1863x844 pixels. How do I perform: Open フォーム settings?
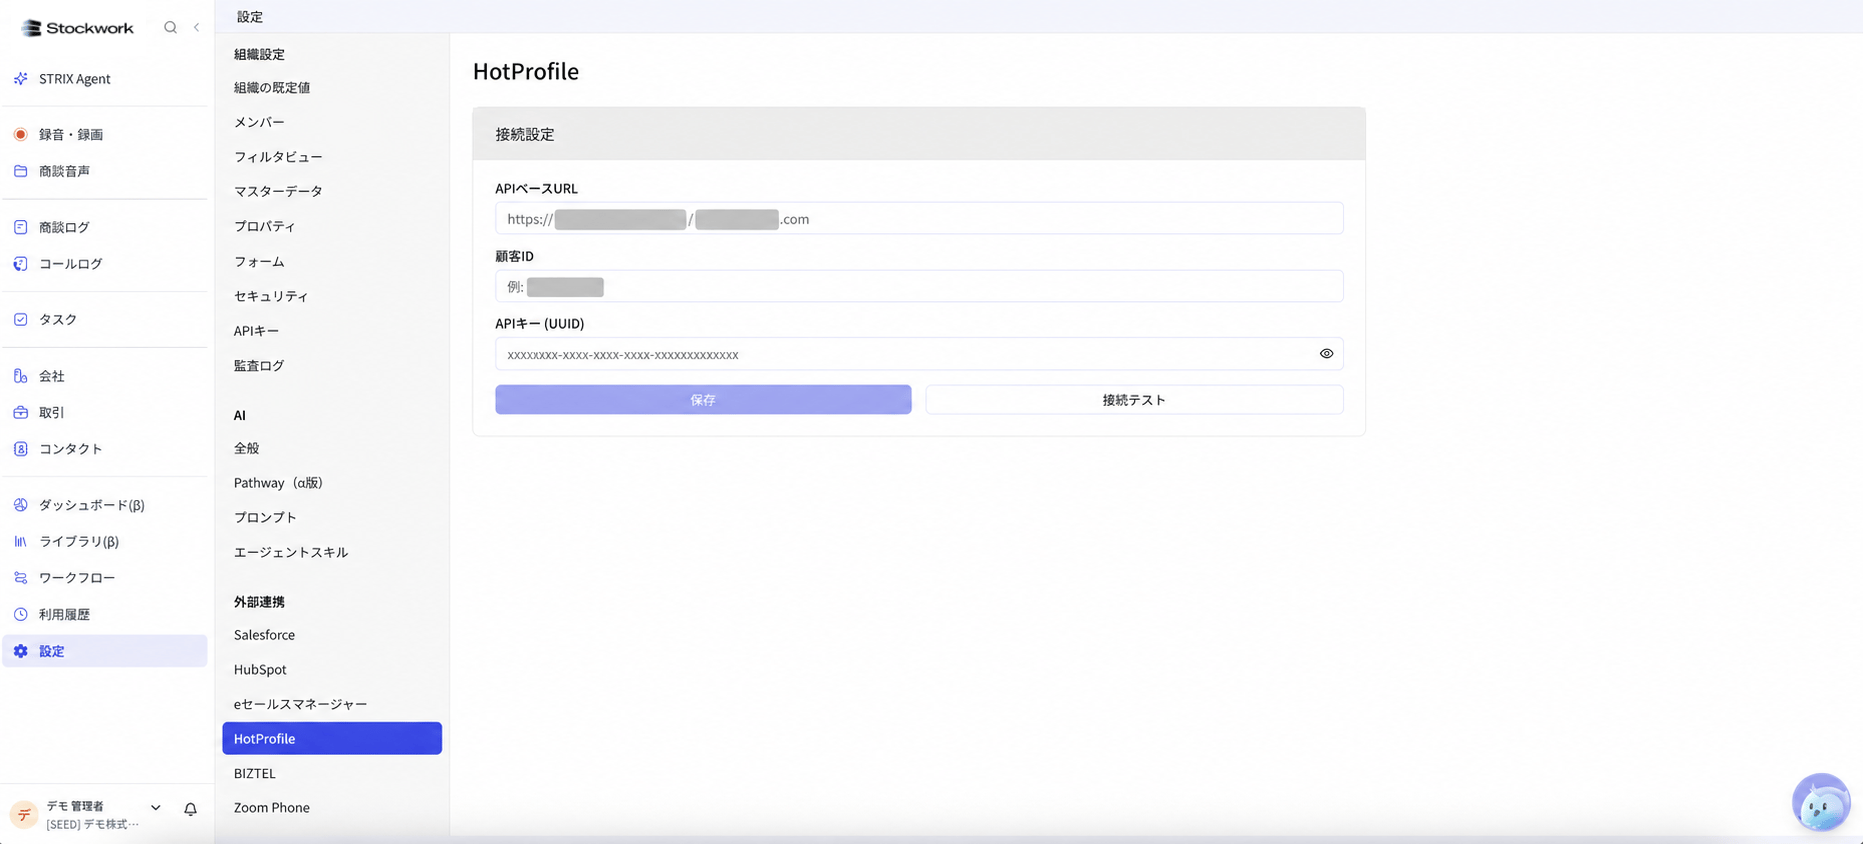[x=259, y=261]
